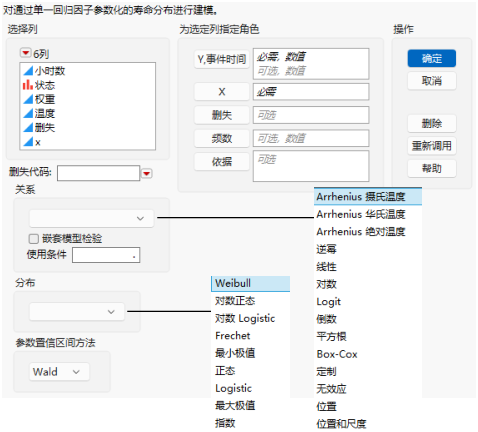Choose 定制 relationship
Viewport: 478px width, 432px height.
tap(368, 371)
